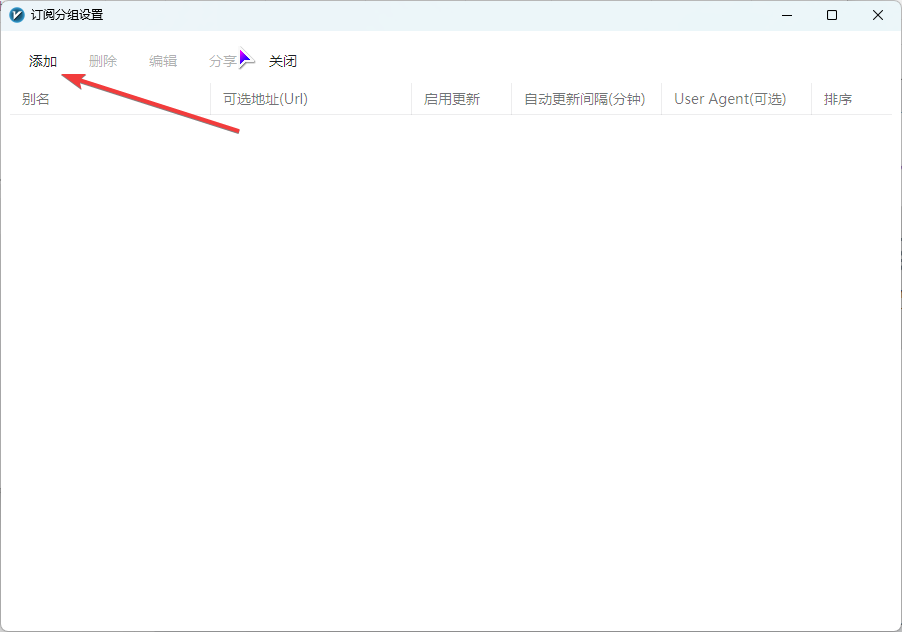Click the User Agent(可选) column header
This screenshot has height=632, width=902.
[x=729, y=98]
